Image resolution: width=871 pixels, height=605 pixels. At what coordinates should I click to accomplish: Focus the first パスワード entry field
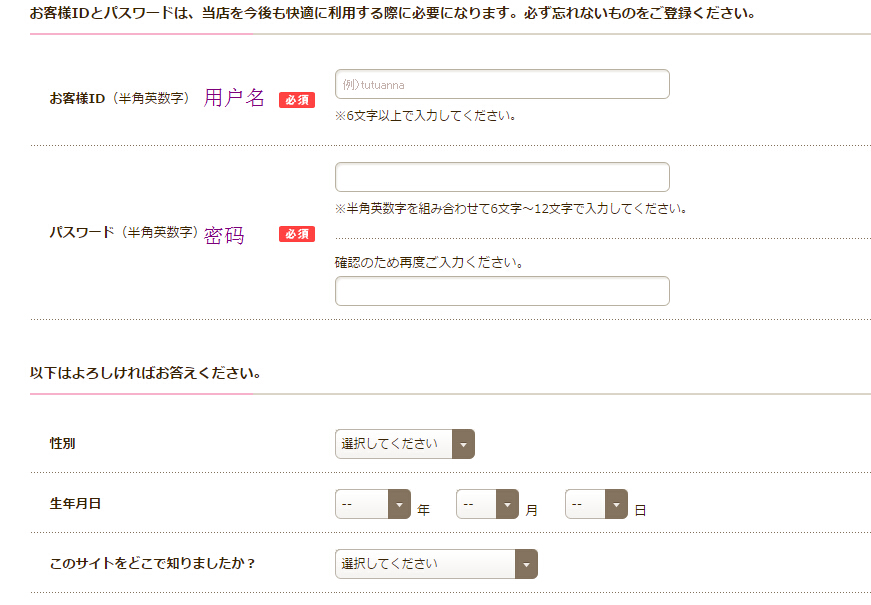[x=502, y=177]
